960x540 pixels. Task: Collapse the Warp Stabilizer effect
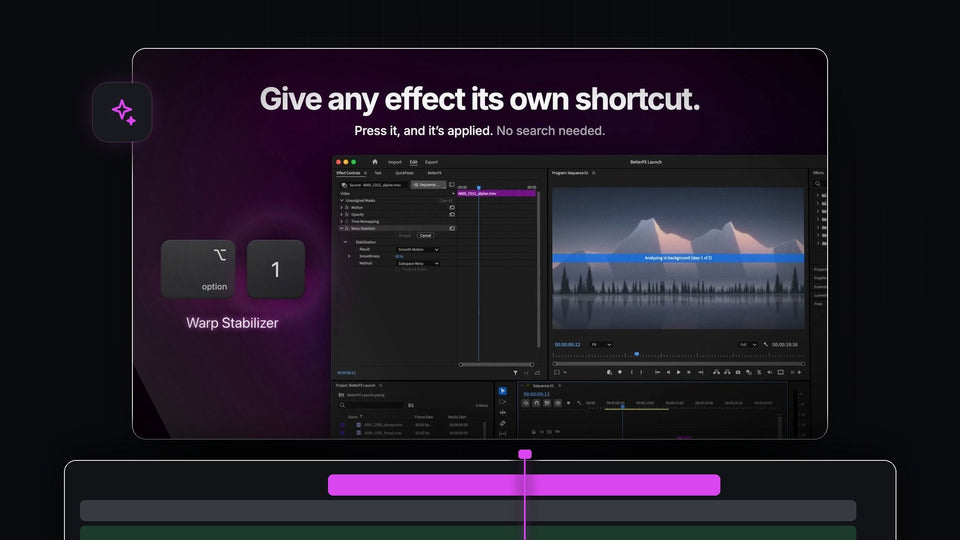tap(342, 228)
